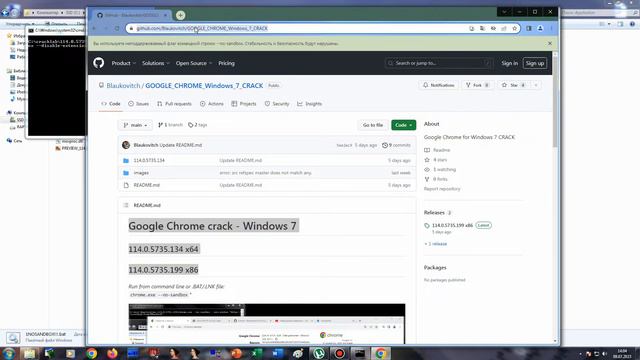Screen dimensions: 640x360
Task: Open the GitHub homepage logo
Action: point(98,63)
